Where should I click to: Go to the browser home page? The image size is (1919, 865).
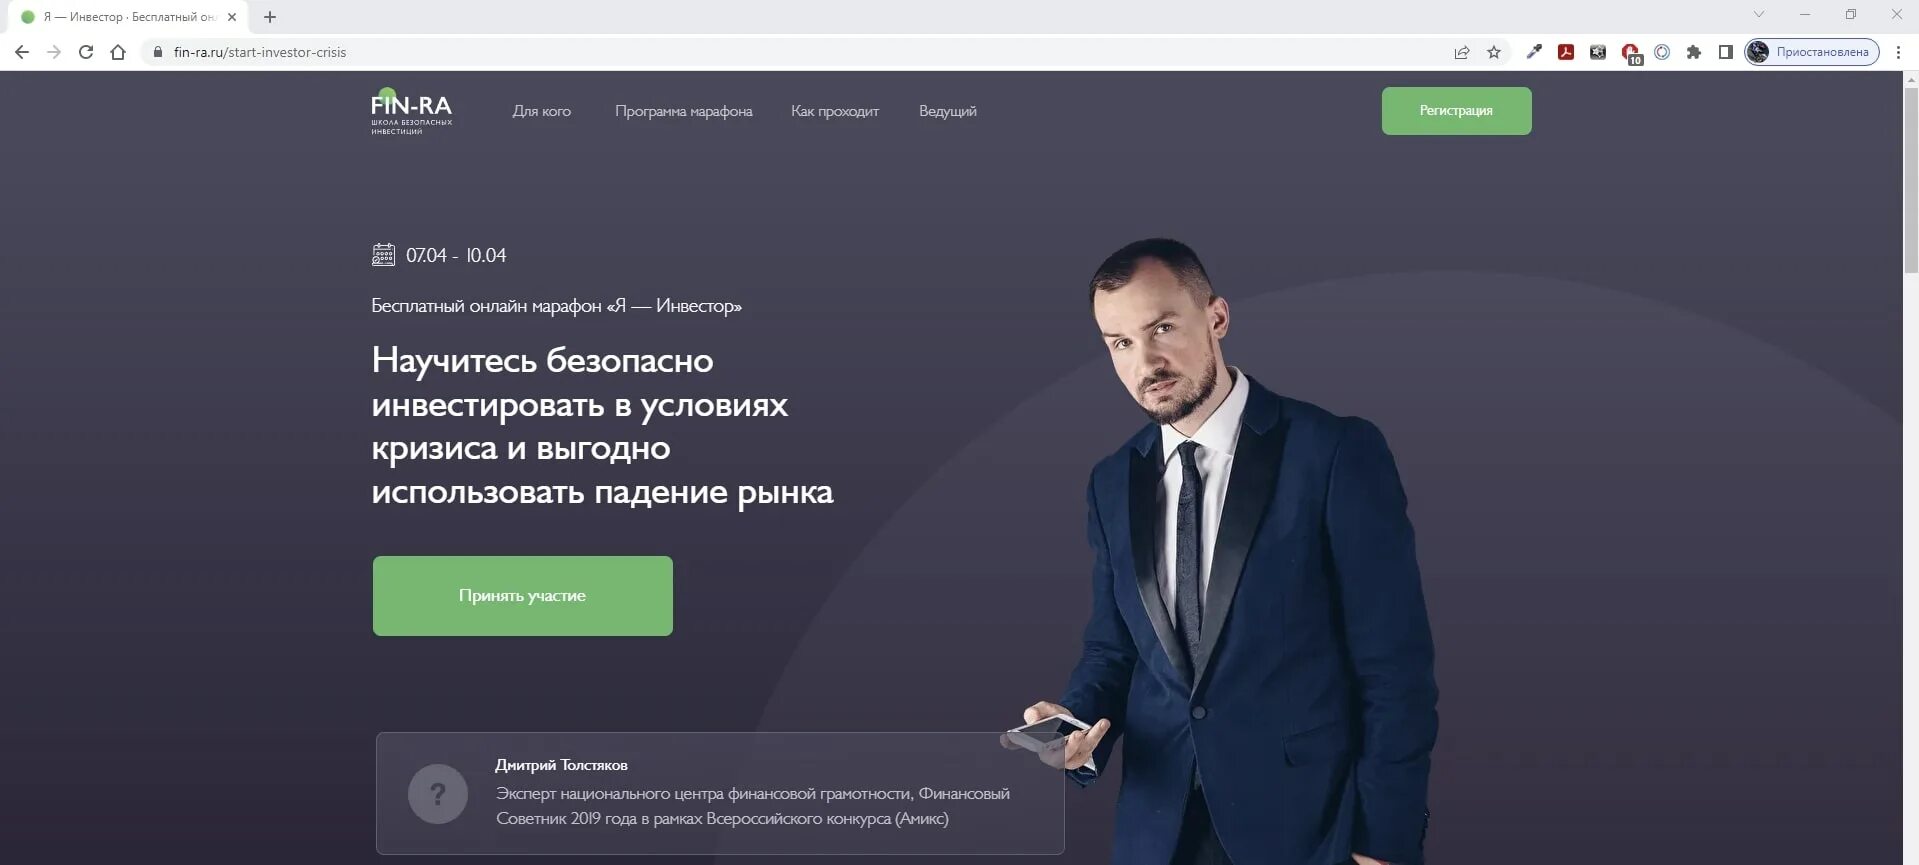click(x=118, y=52)
